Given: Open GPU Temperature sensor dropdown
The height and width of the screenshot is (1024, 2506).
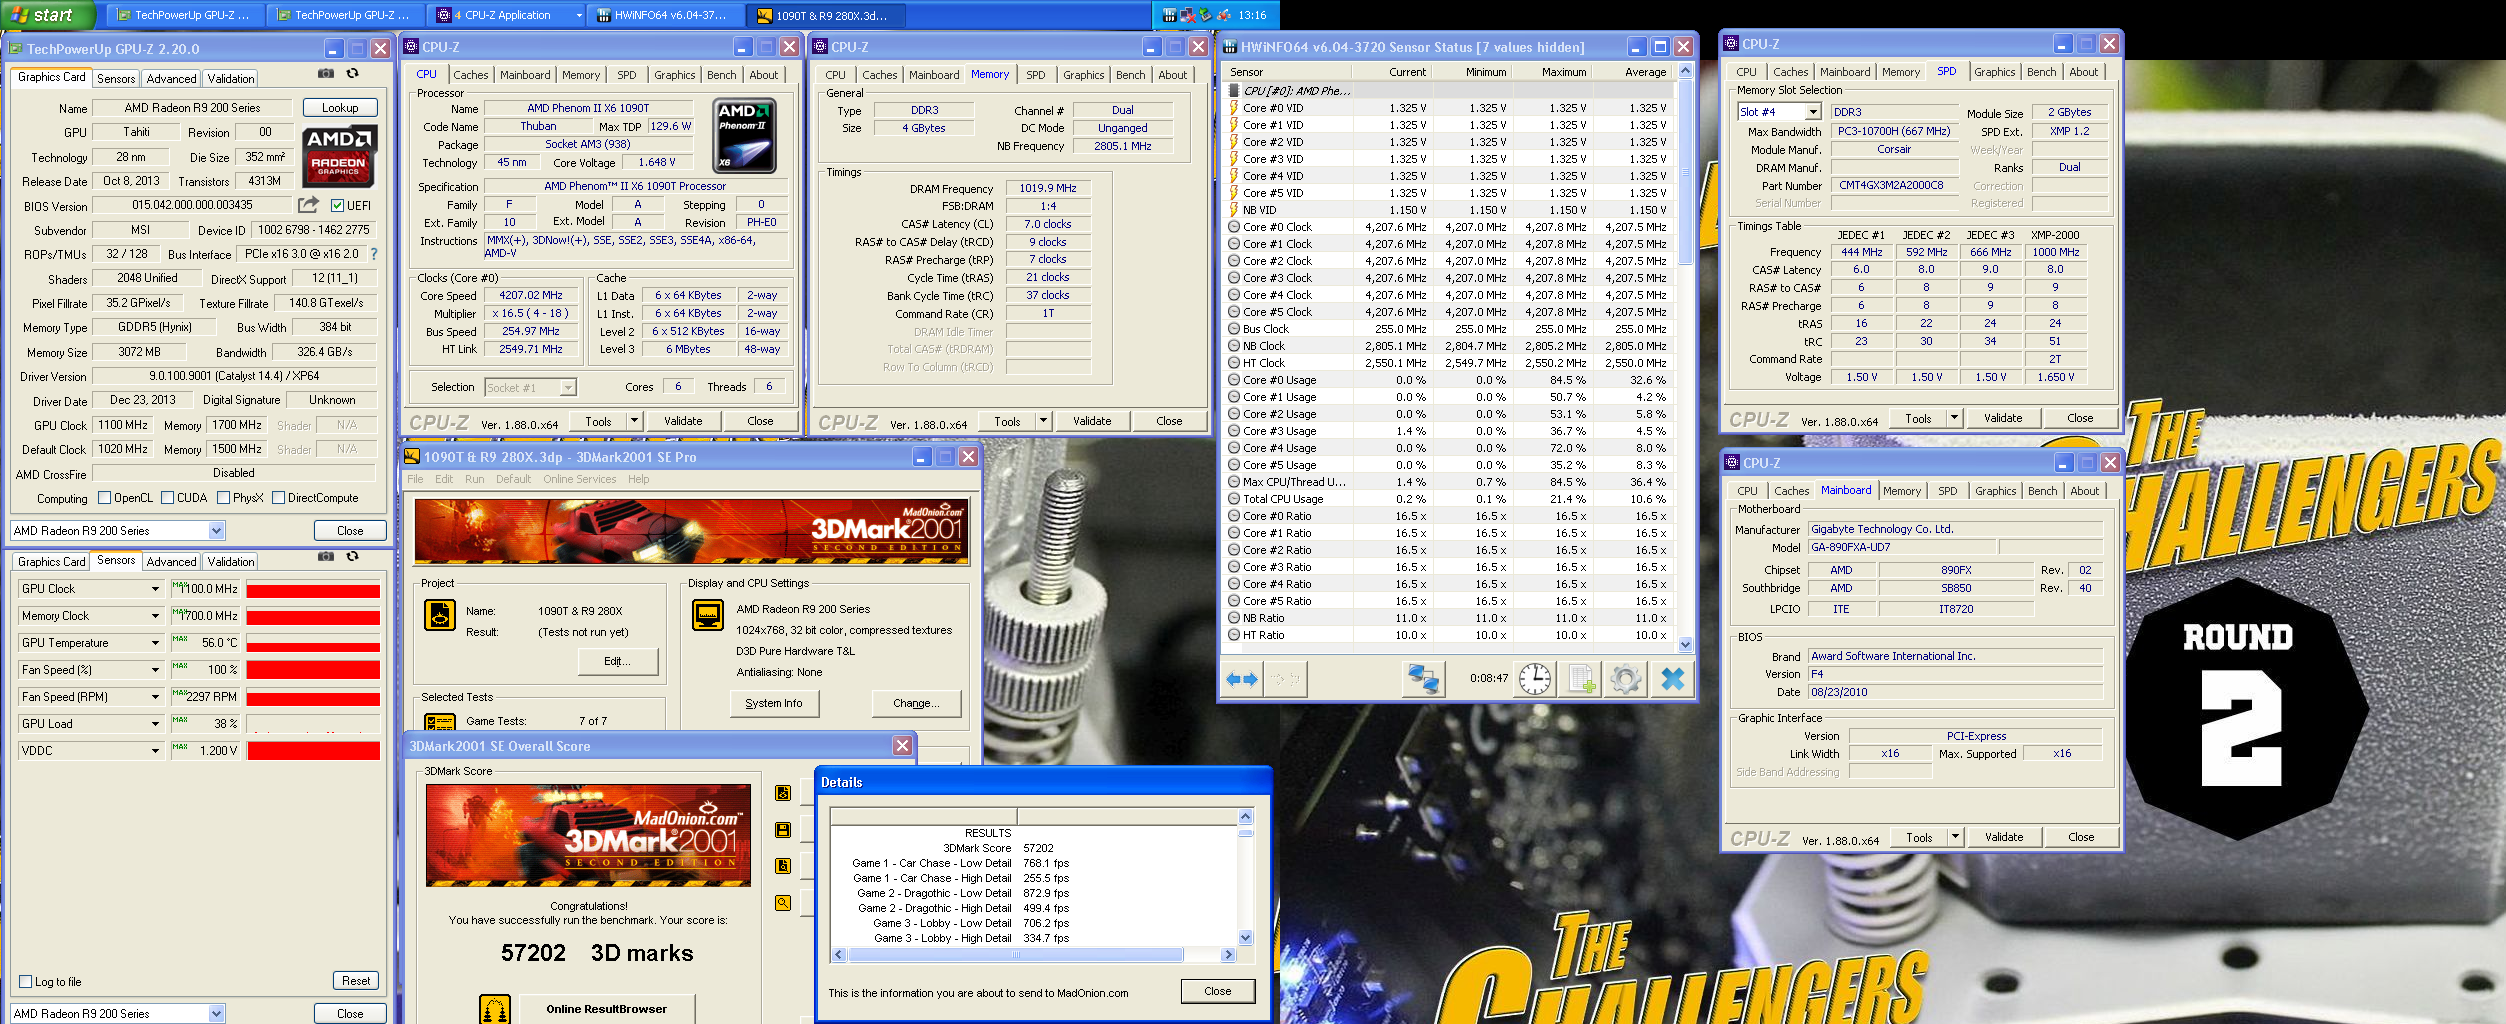Looking at the screenshot, I should [x=155, y=643].
